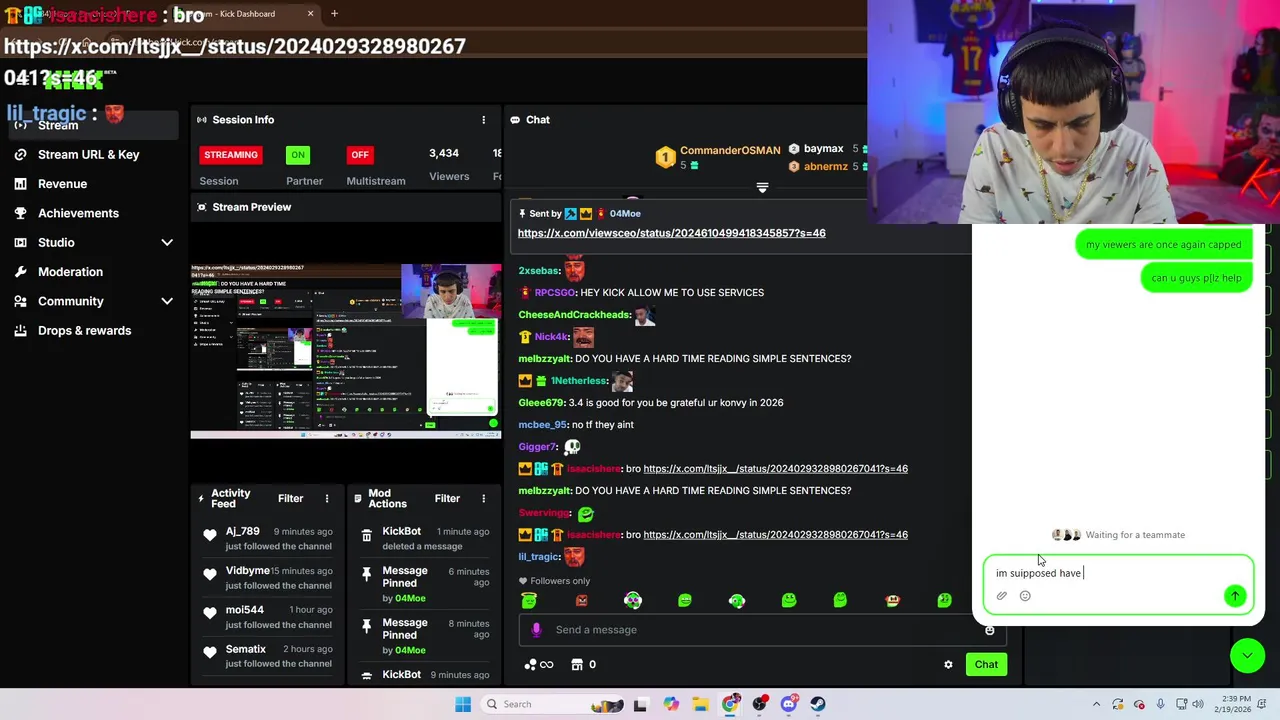Select the angry red emote
The image size is (1280, 720).
click(x=581, y=600)
